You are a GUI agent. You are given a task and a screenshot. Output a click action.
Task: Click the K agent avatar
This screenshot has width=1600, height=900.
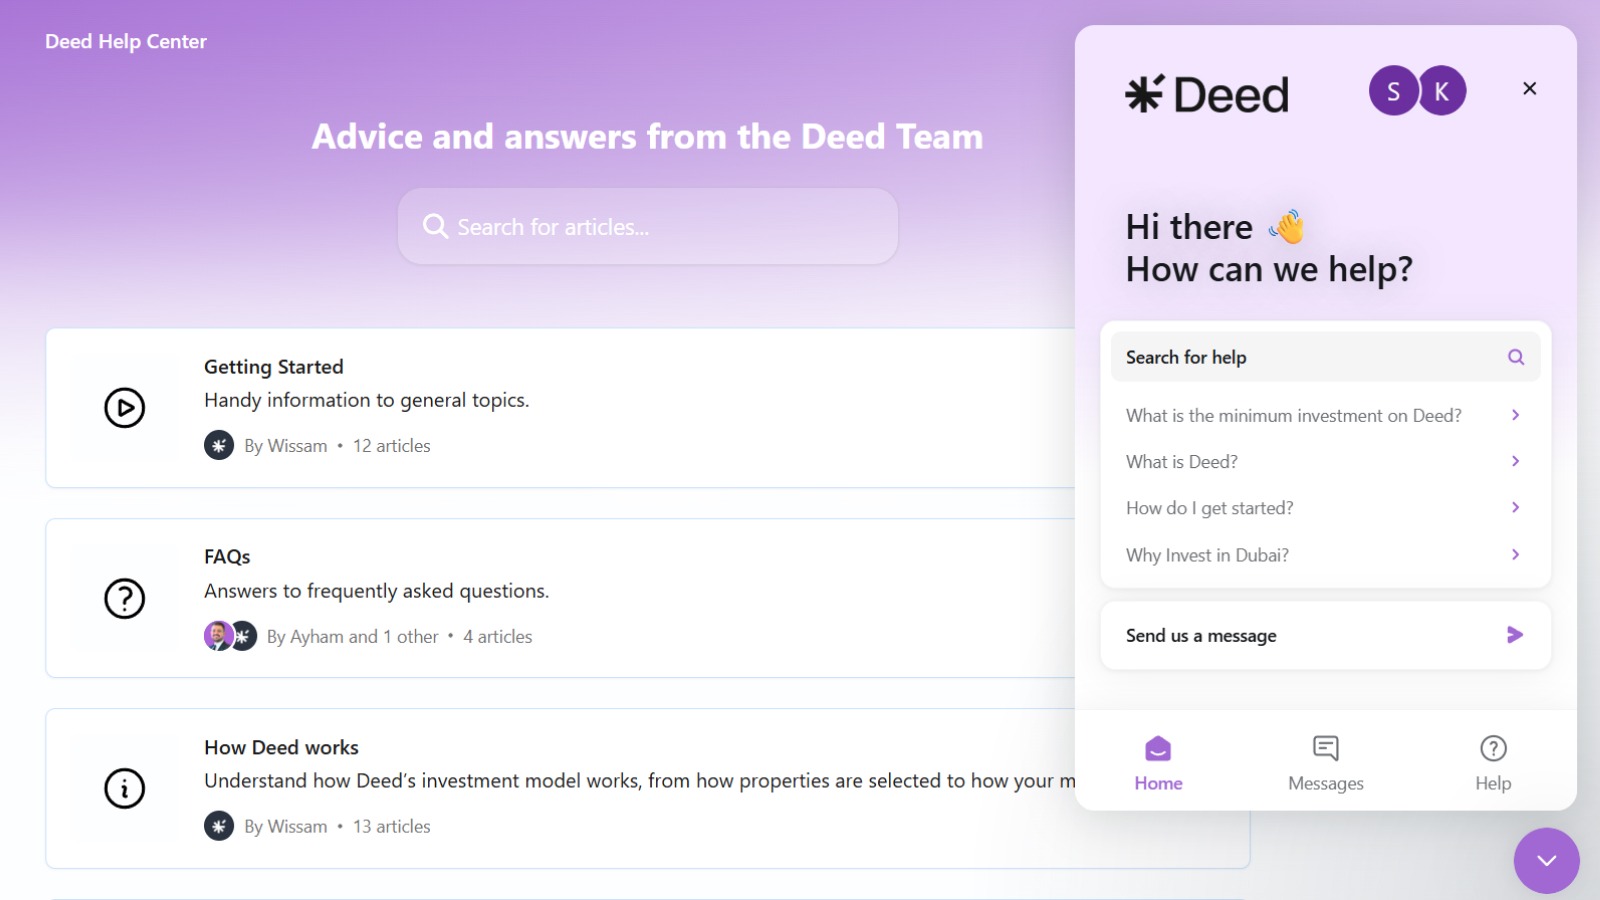[x=1443, y=91]
